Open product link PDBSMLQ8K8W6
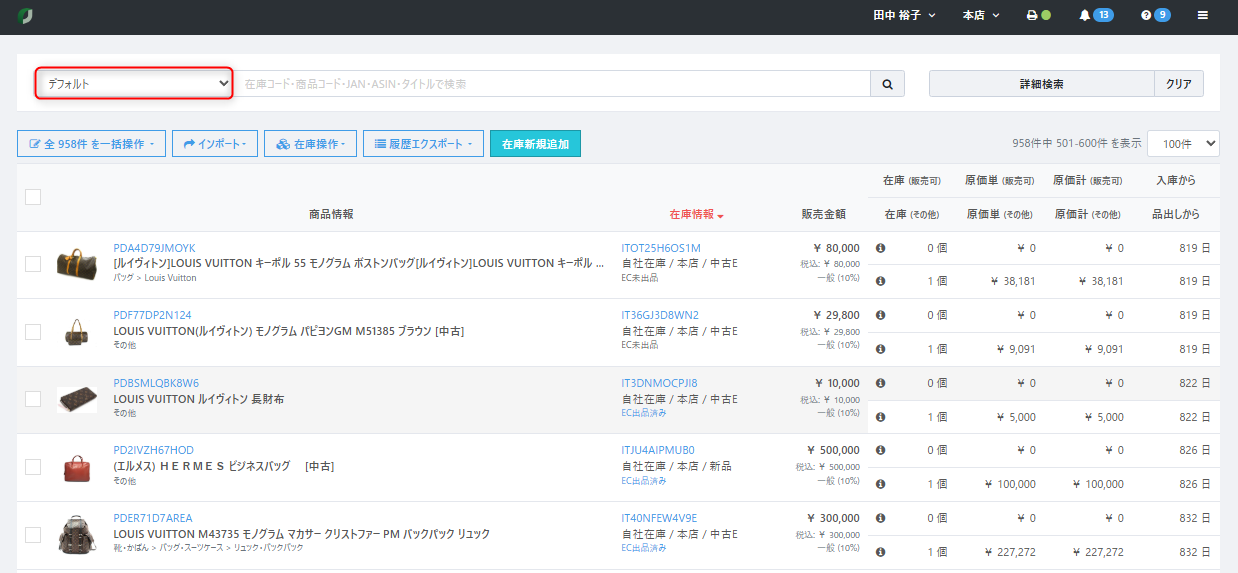Viewport: 1238px width, 573px height. (x=156, y=383)
